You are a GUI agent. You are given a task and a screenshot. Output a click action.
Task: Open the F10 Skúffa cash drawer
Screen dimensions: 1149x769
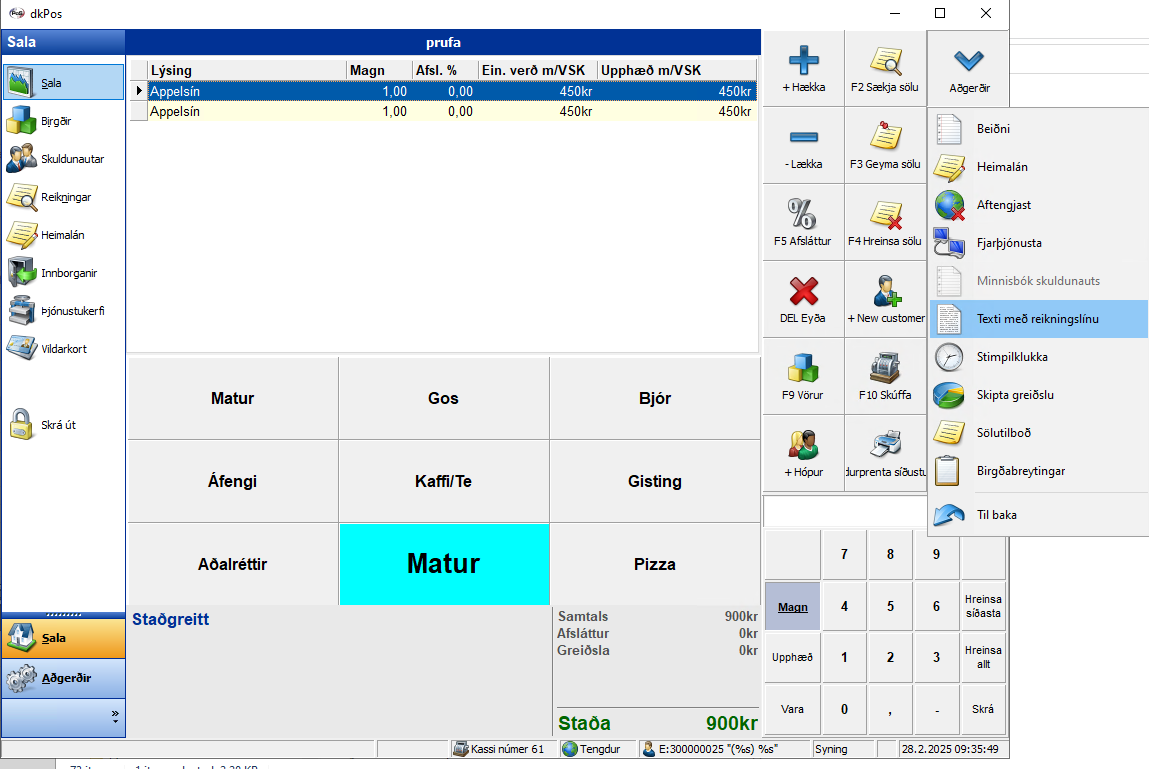[x=885, y=370]
